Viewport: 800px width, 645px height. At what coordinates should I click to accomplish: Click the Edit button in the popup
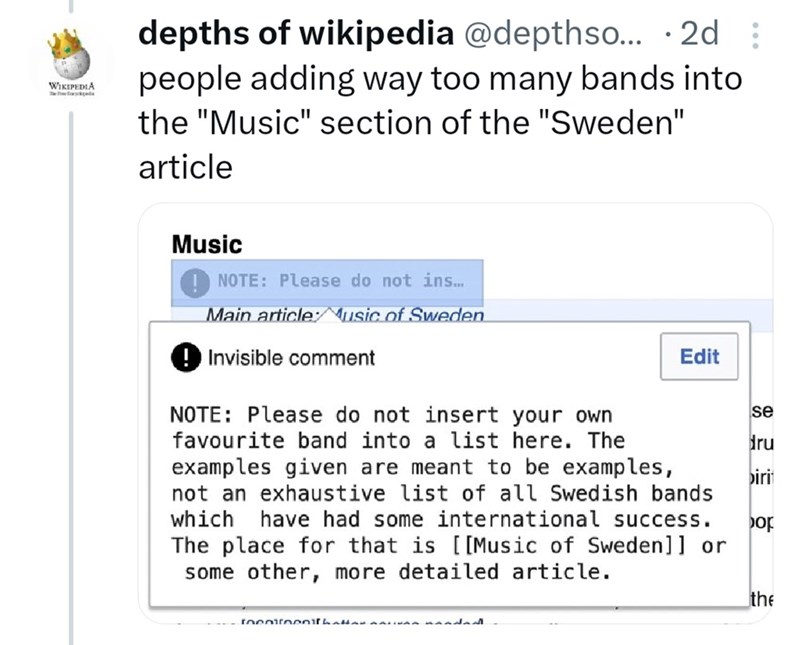pos(699,356)
